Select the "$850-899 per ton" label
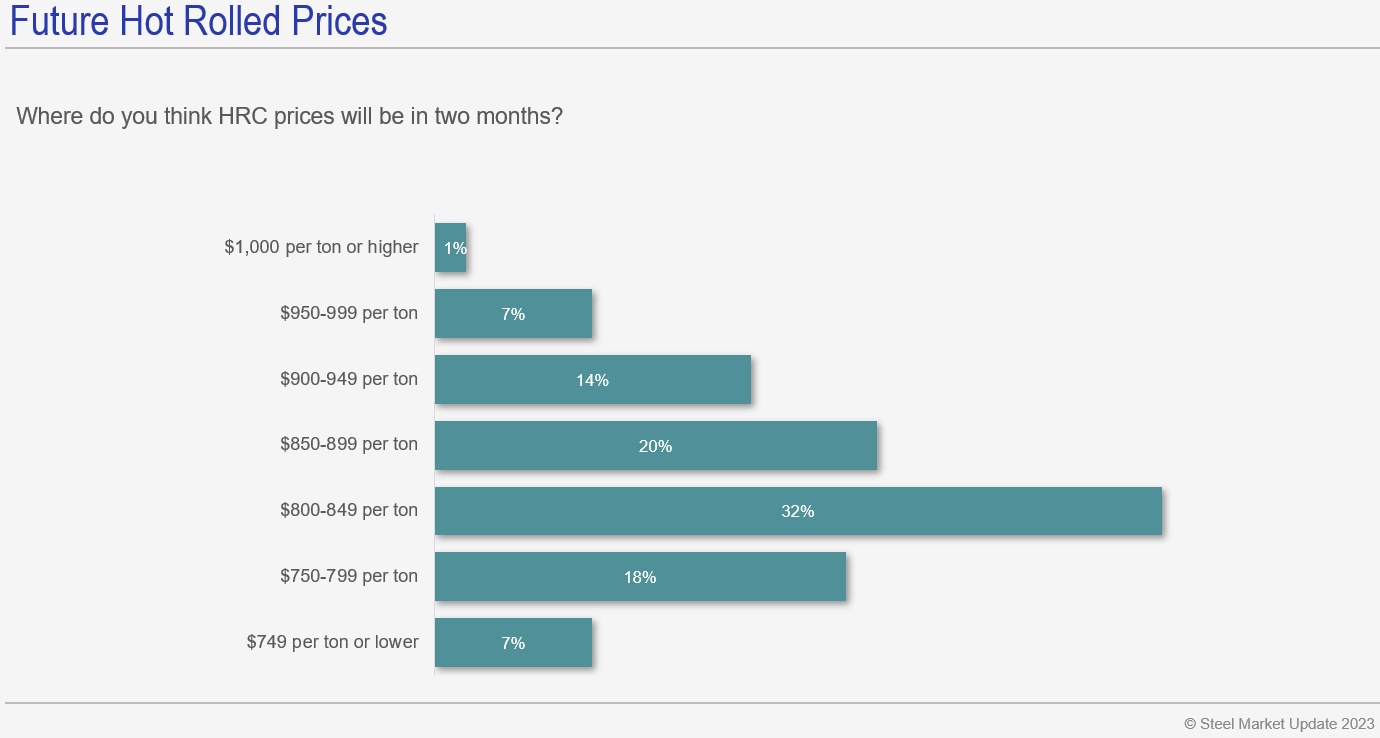Image resolution: width=1380 pixels, height=738 pixels. (349, 445)
